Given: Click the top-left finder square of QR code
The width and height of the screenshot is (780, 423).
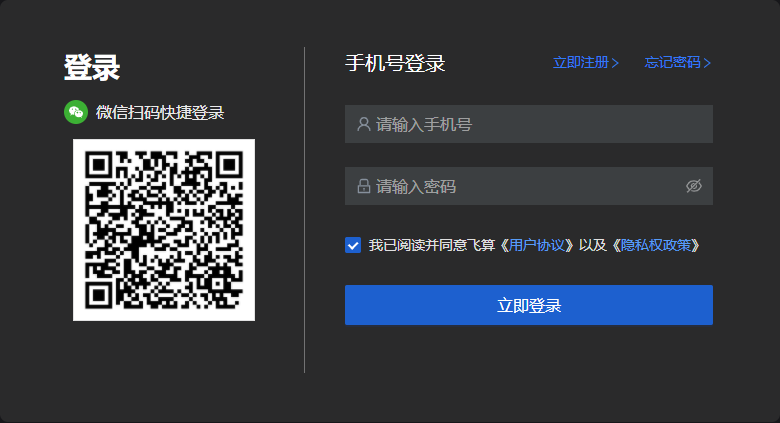Looking at the screenshot, I should [x=98, y=164].
